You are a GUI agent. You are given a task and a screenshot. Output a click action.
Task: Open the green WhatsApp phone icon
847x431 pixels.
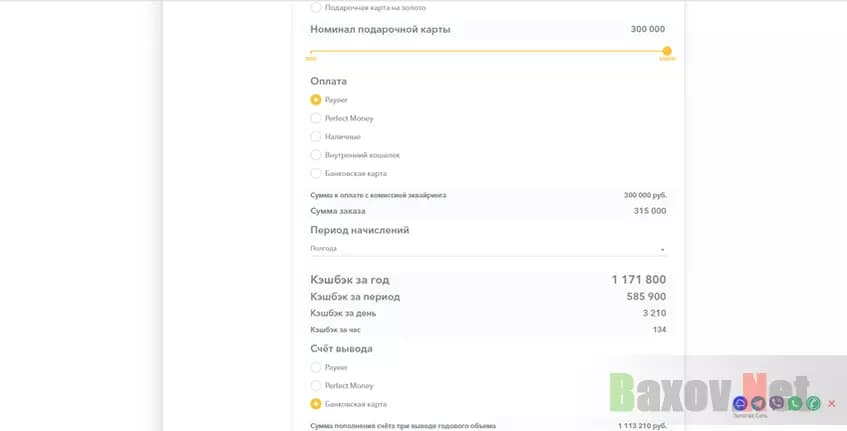click(795, 403)
